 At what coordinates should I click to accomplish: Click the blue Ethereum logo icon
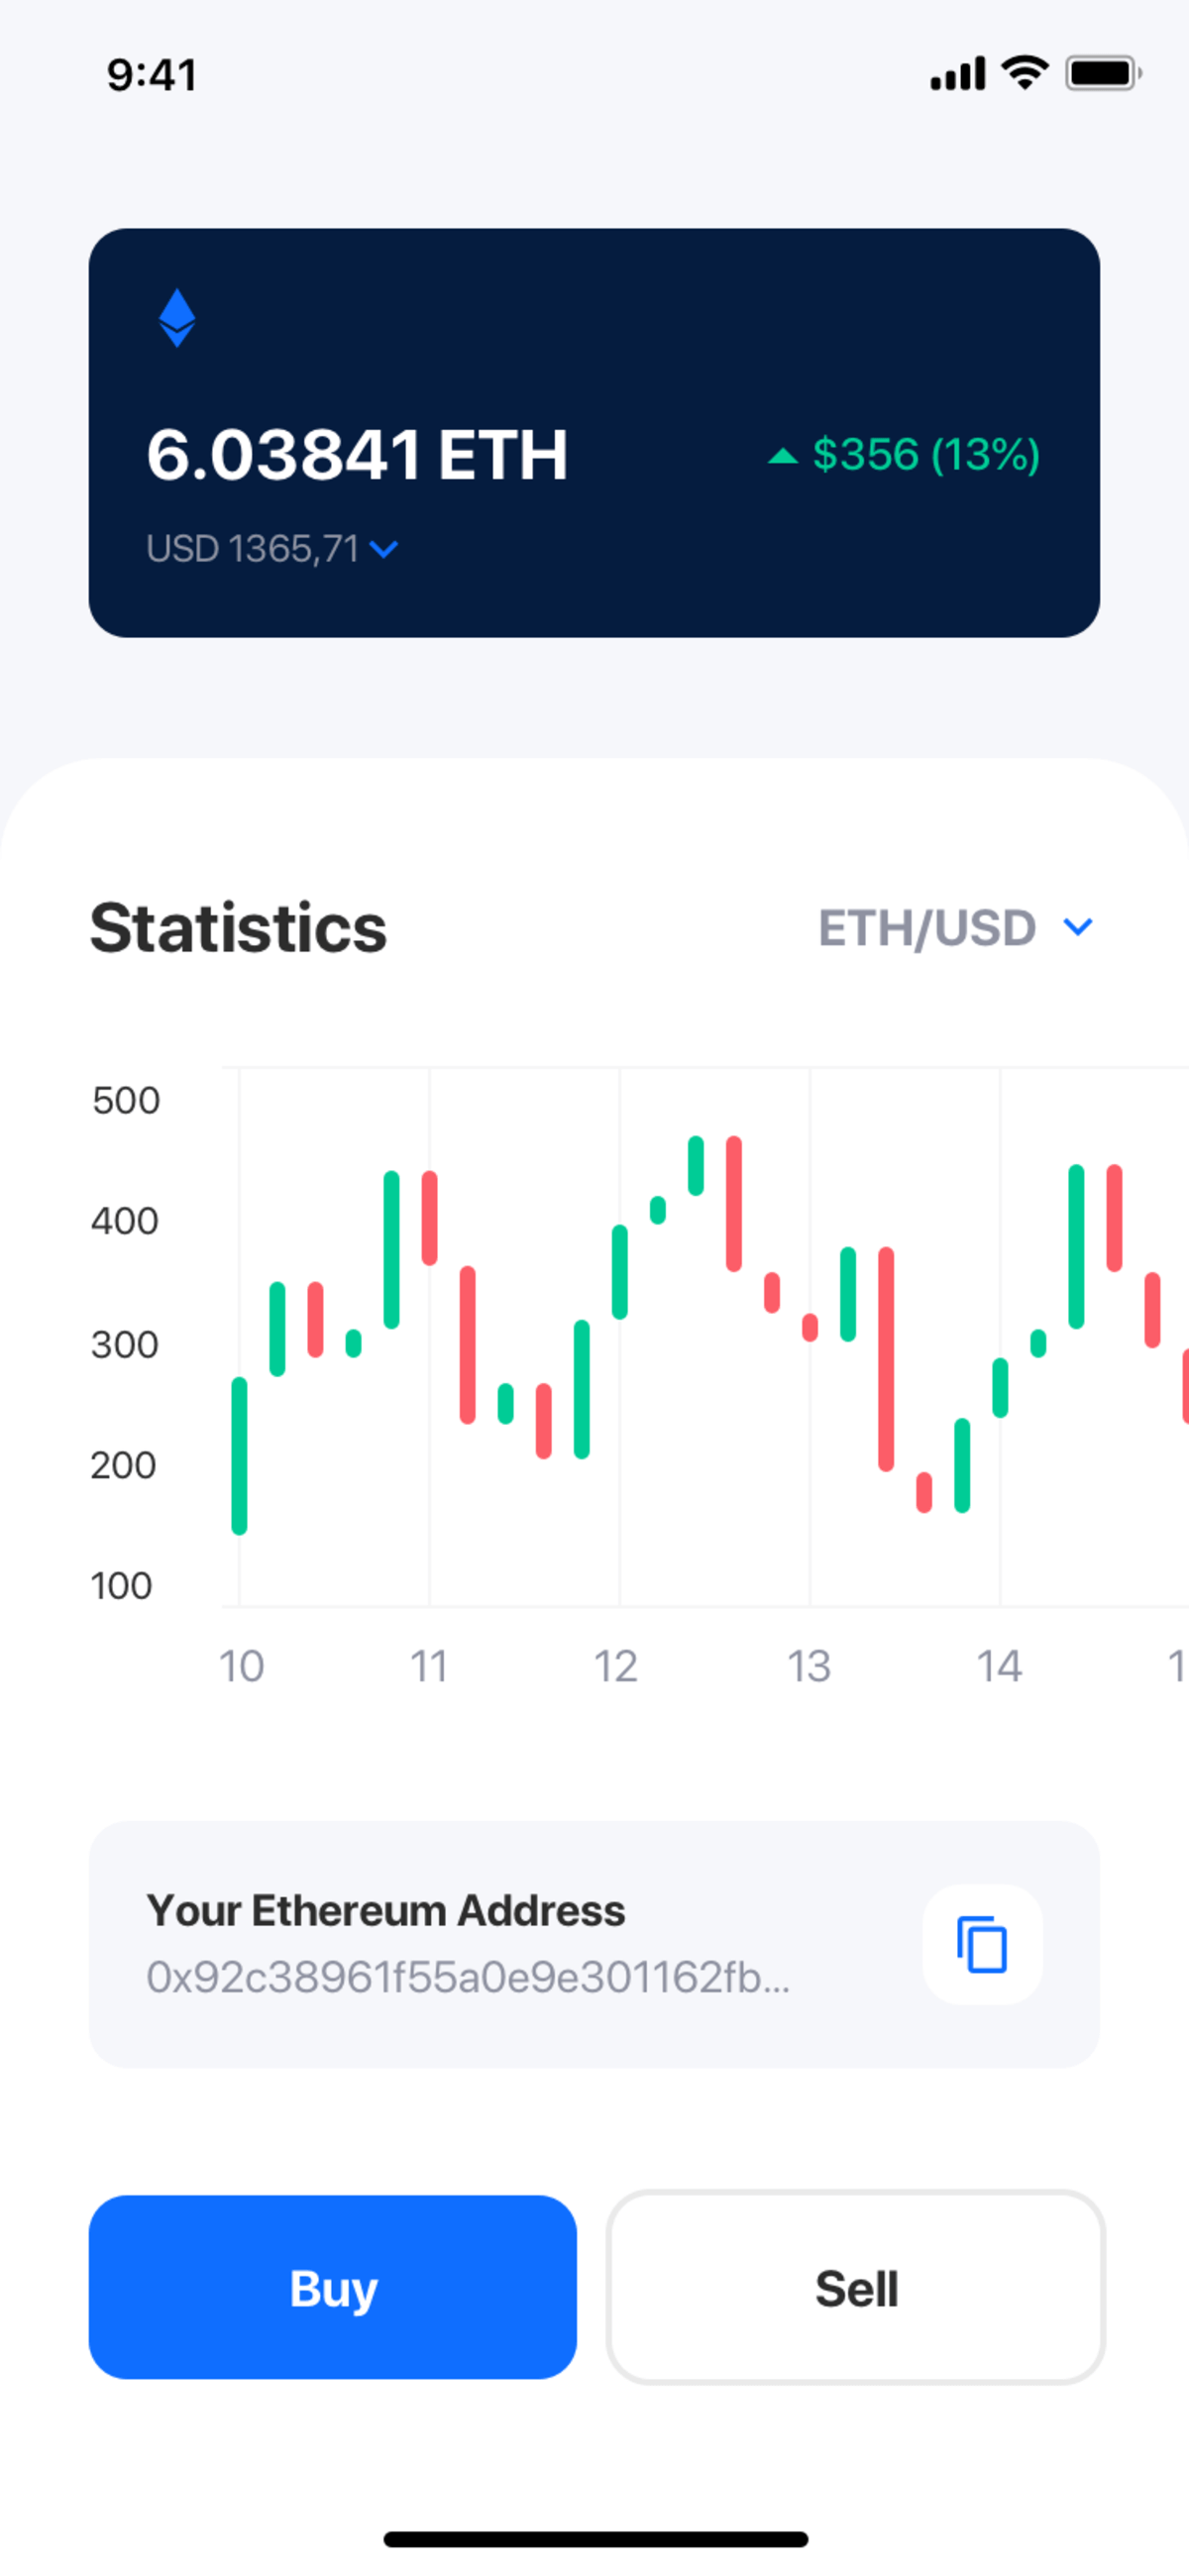(x=177, y=318)
